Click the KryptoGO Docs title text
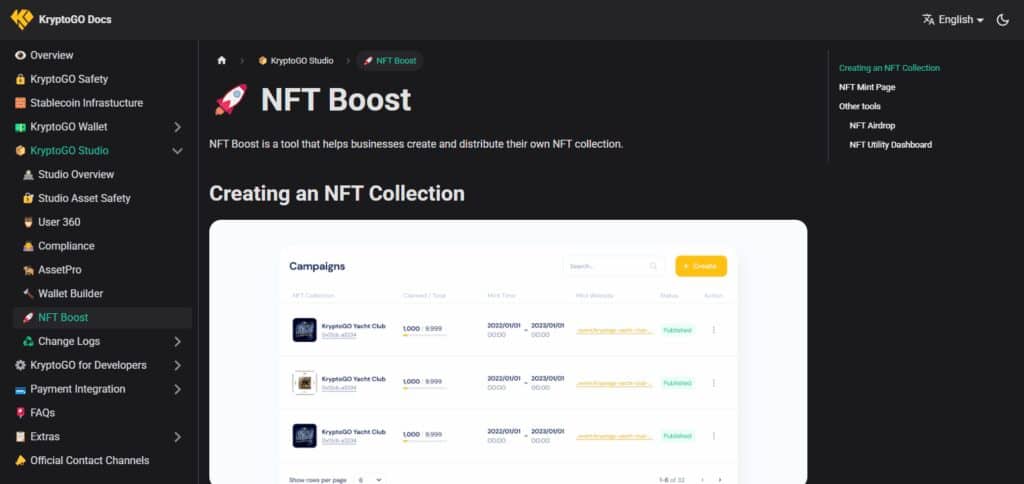The image size is (1024, 484). point(75,20)
